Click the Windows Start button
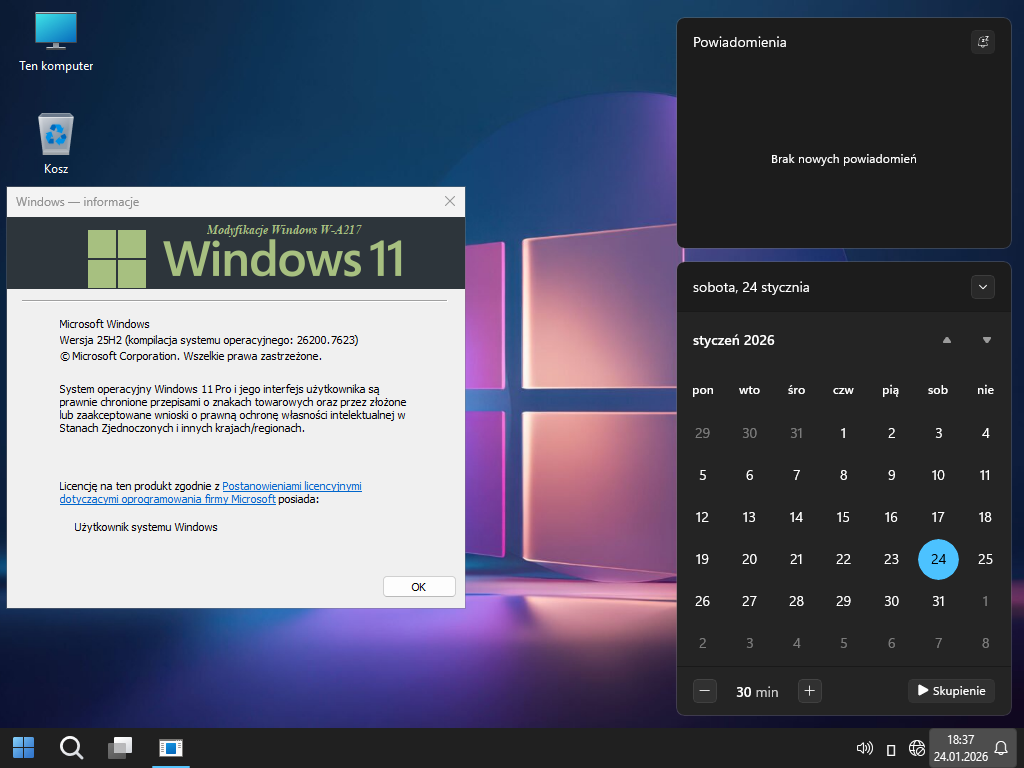The height and width of the screenshot is (768, 1024). 23,747
